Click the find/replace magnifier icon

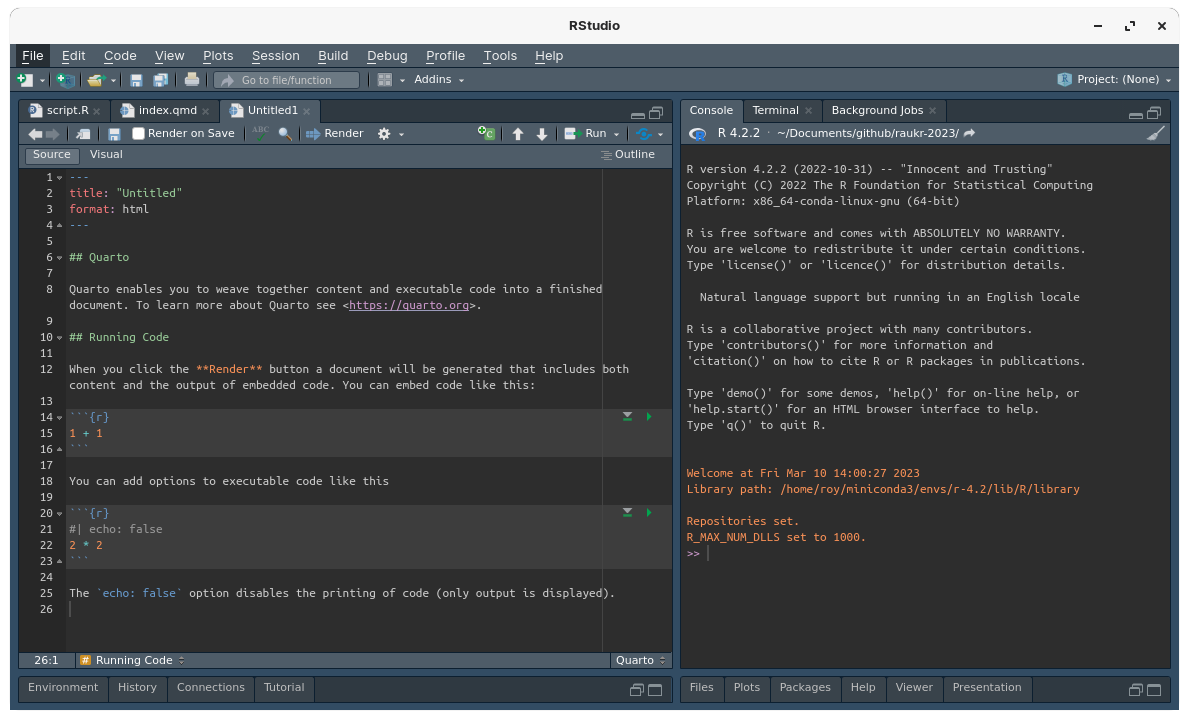click(285, 134)
